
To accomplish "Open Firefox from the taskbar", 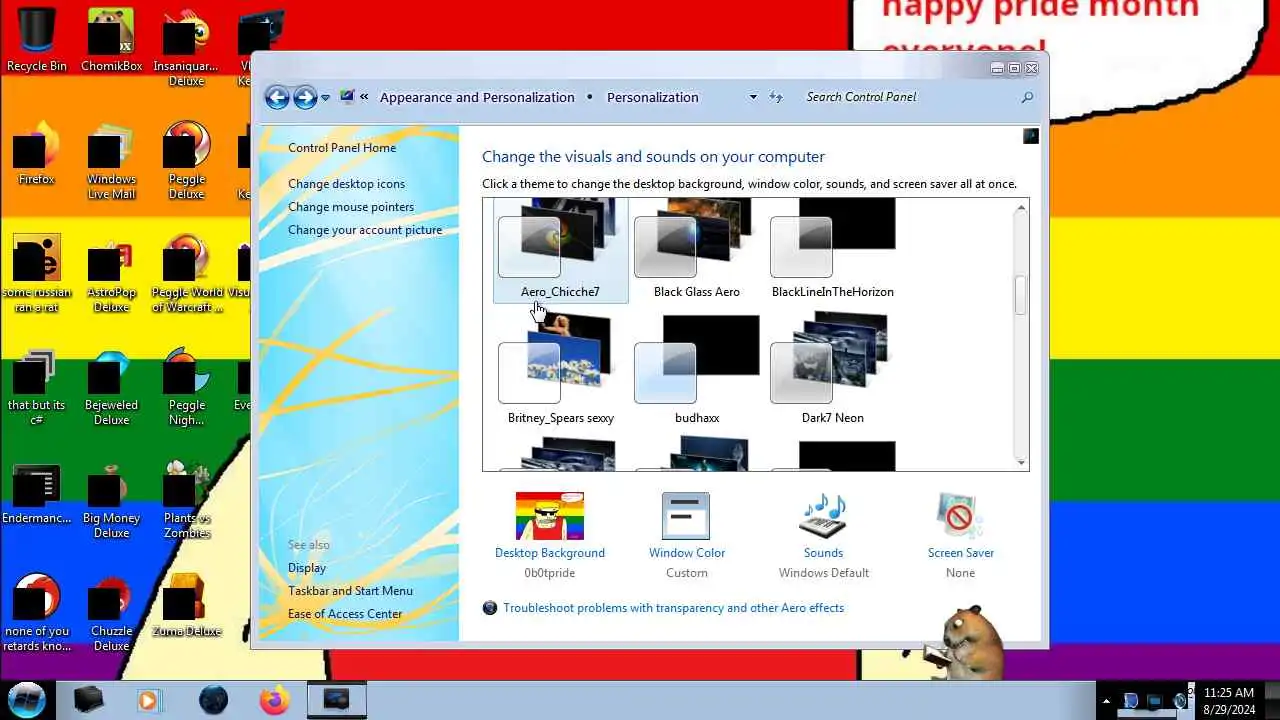I will [274, 700].
